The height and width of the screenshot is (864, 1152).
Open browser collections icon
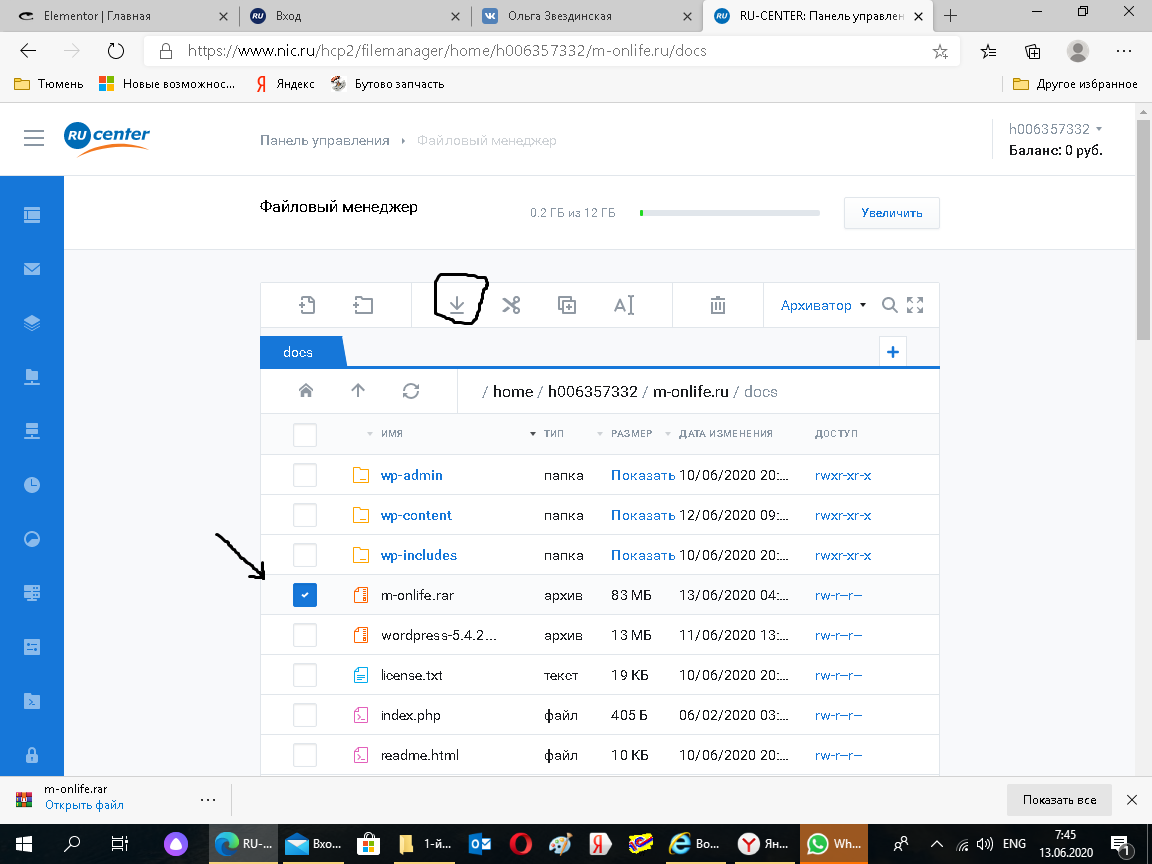click(x=1032, y=51)
